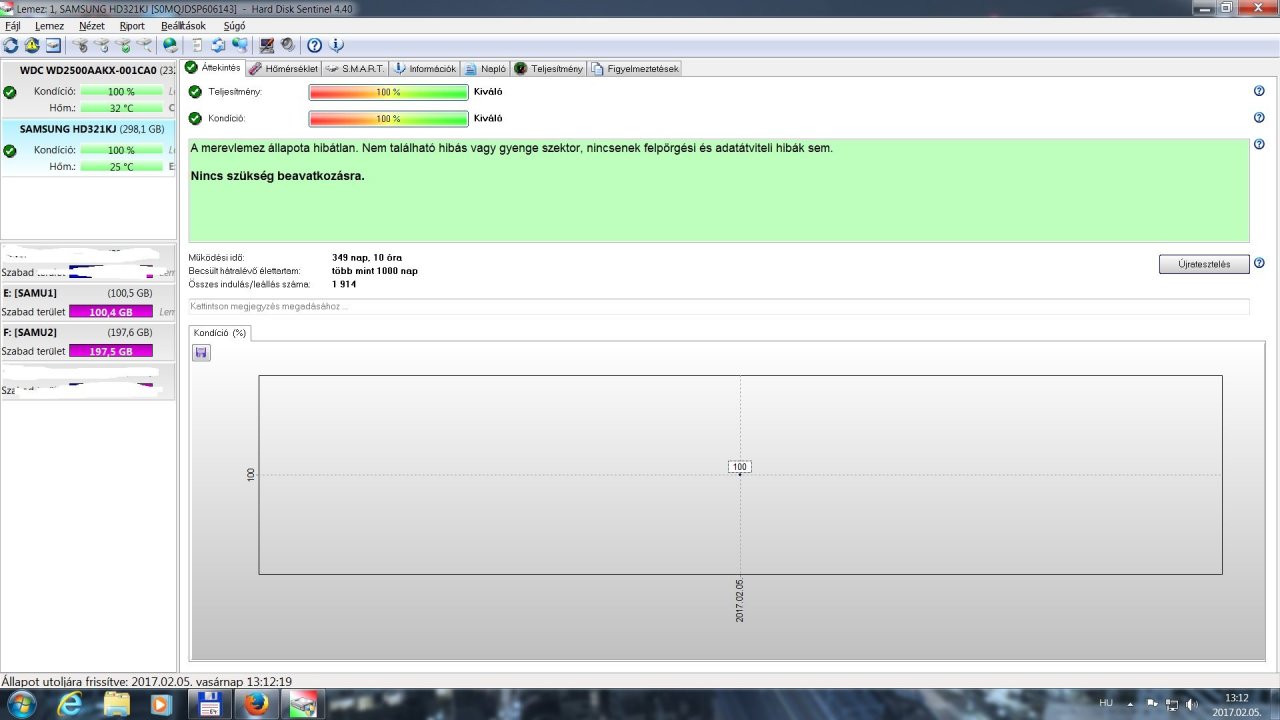
Task: Select the SAMSUNG HD321KJ disk entry
Action: (x=88, y=148)
